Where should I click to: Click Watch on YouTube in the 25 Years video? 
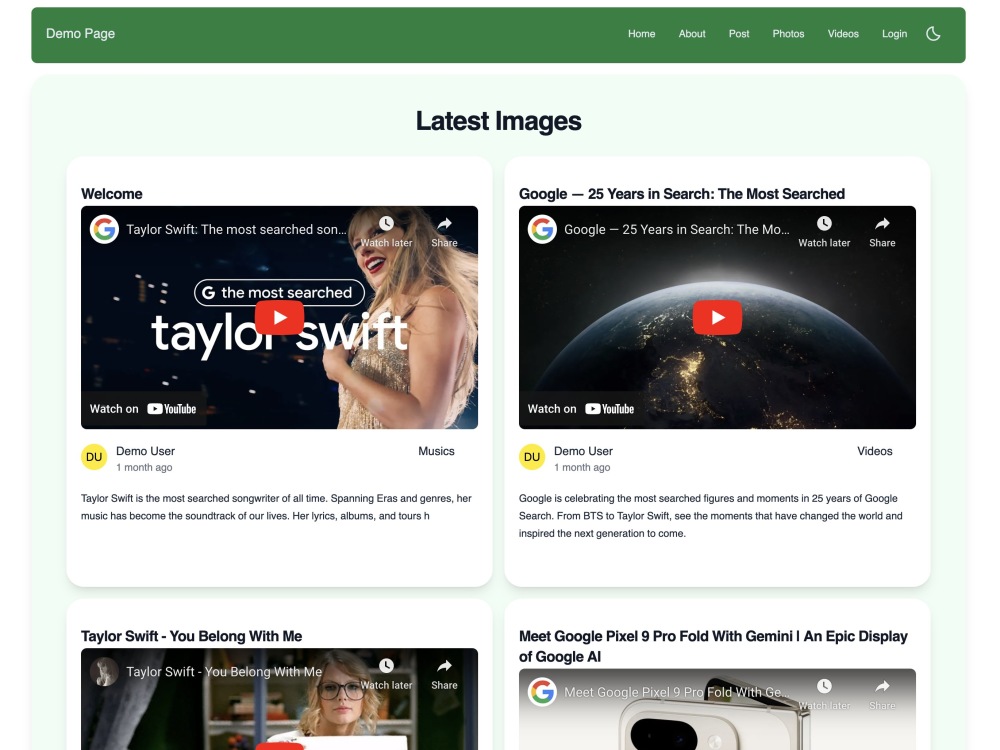(x=581, y=409)
